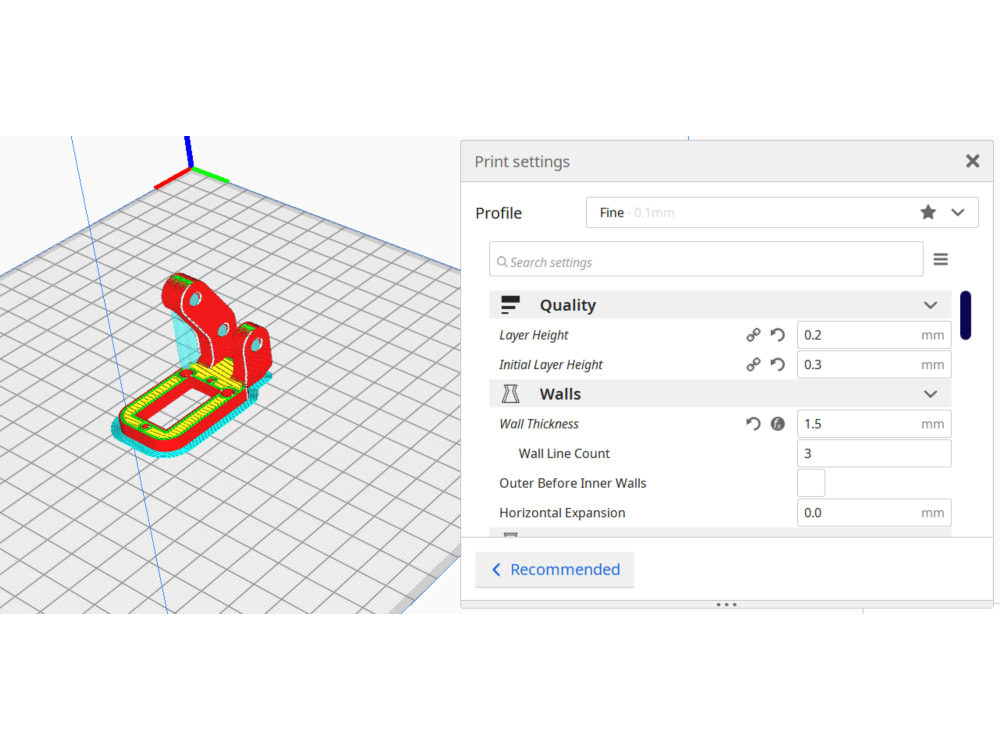Open the Profile dropdown list
Screen dimensions: 1000x750
point(957,212)
